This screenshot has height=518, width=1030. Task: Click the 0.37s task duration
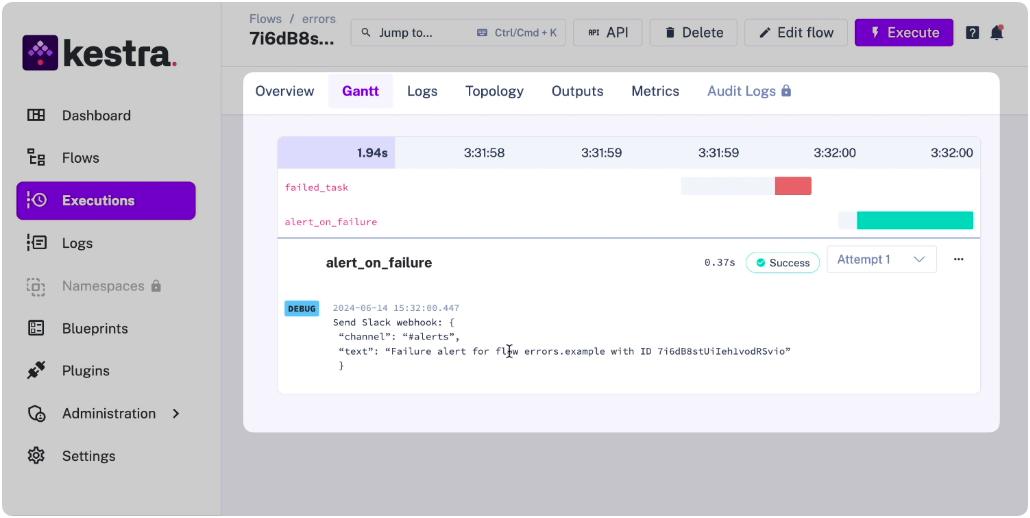(x=719, y=263)
